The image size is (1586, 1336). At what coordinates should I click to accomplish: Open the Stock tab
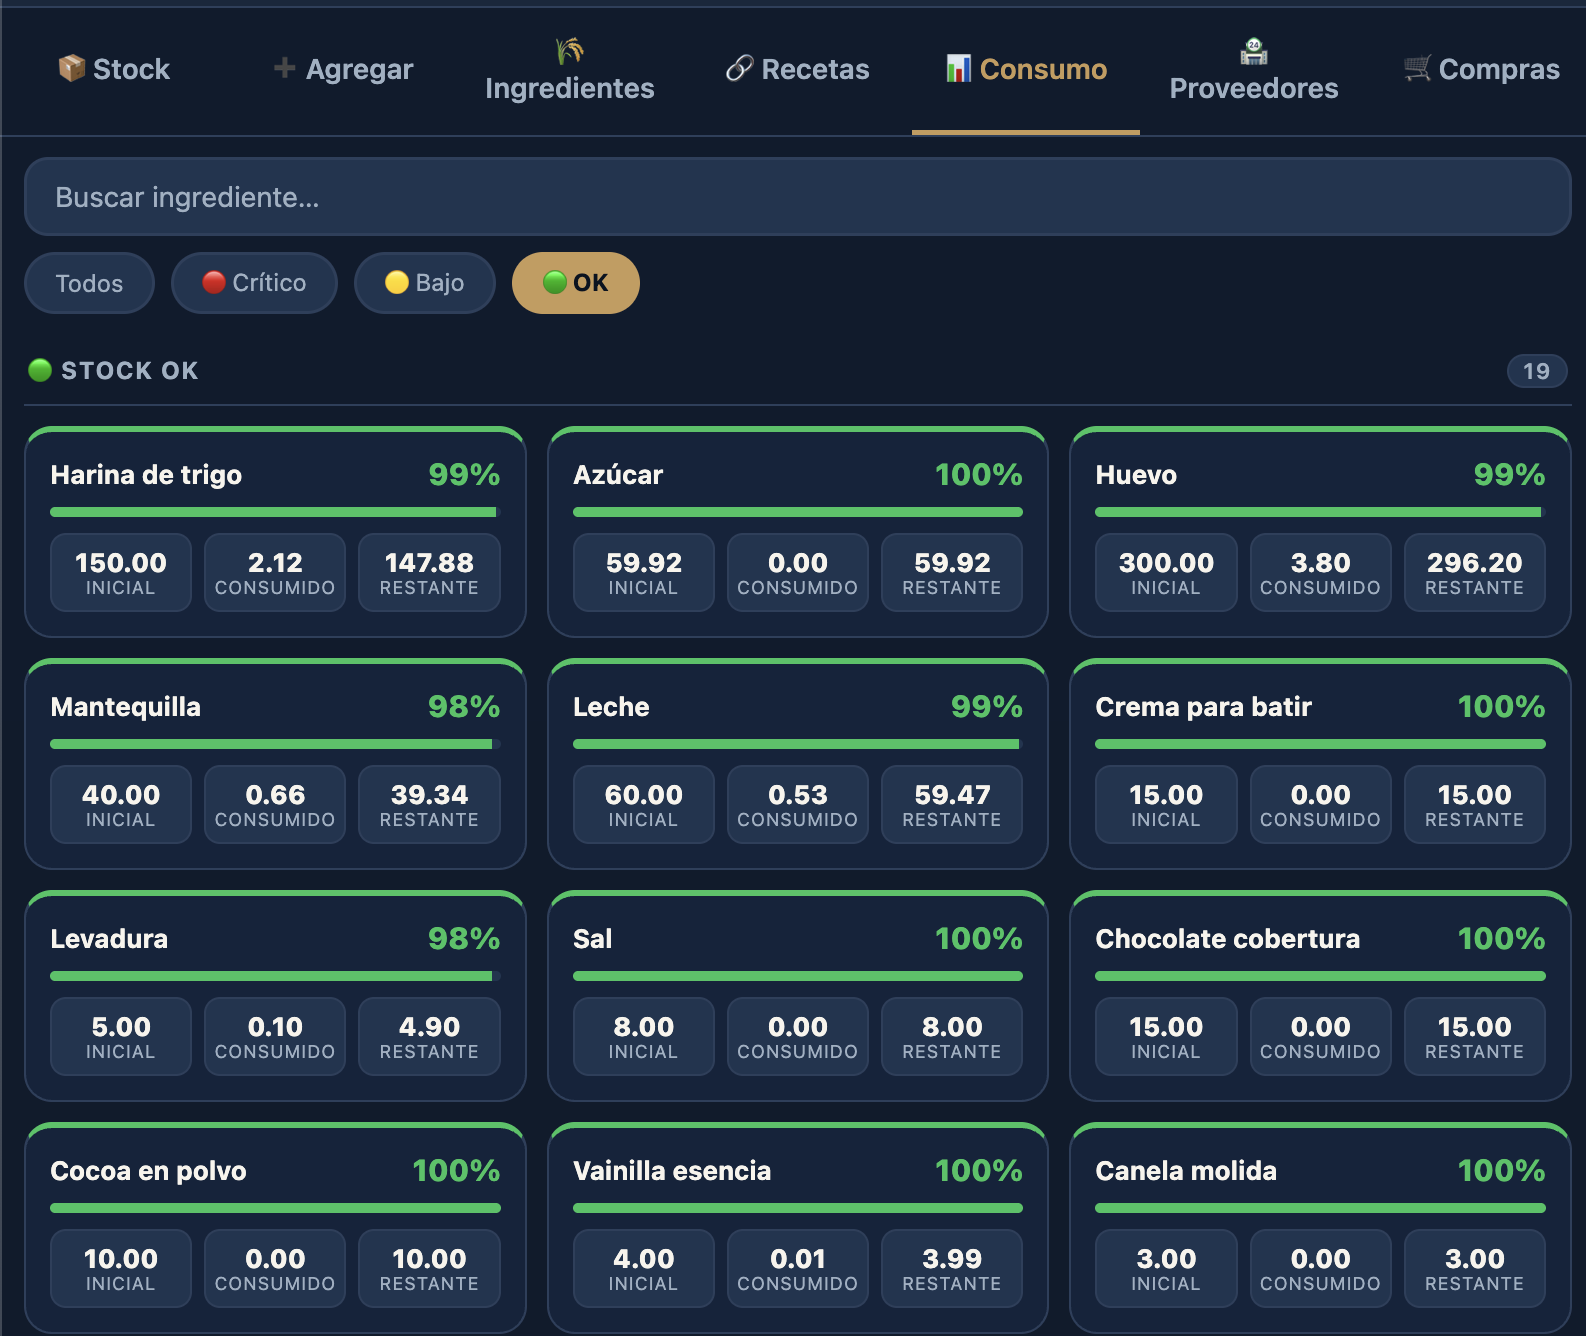tap(114, 69)
